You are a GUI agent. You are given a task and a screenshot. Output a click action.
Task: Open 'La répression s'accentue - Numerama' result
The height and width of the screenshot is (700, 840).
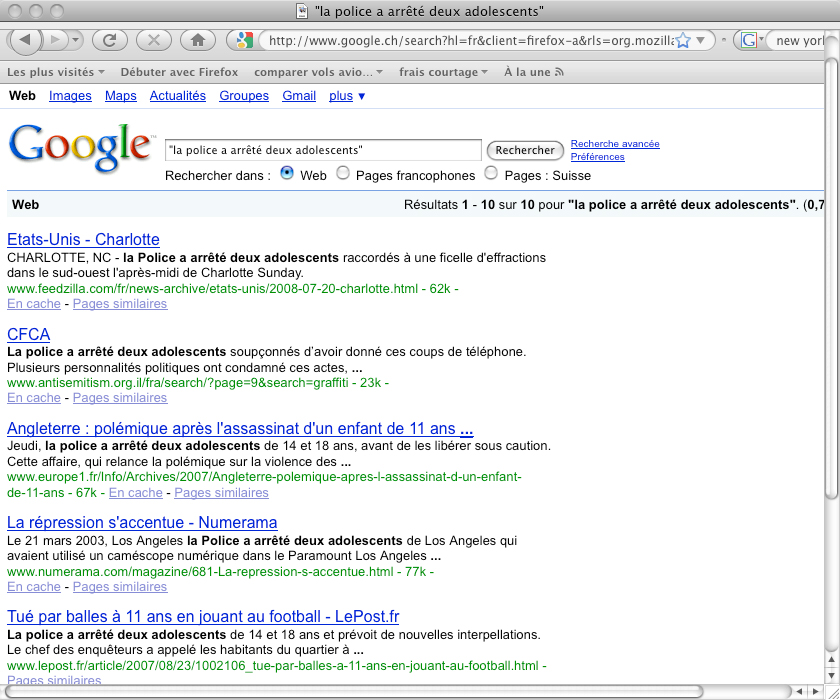[142, 522]
